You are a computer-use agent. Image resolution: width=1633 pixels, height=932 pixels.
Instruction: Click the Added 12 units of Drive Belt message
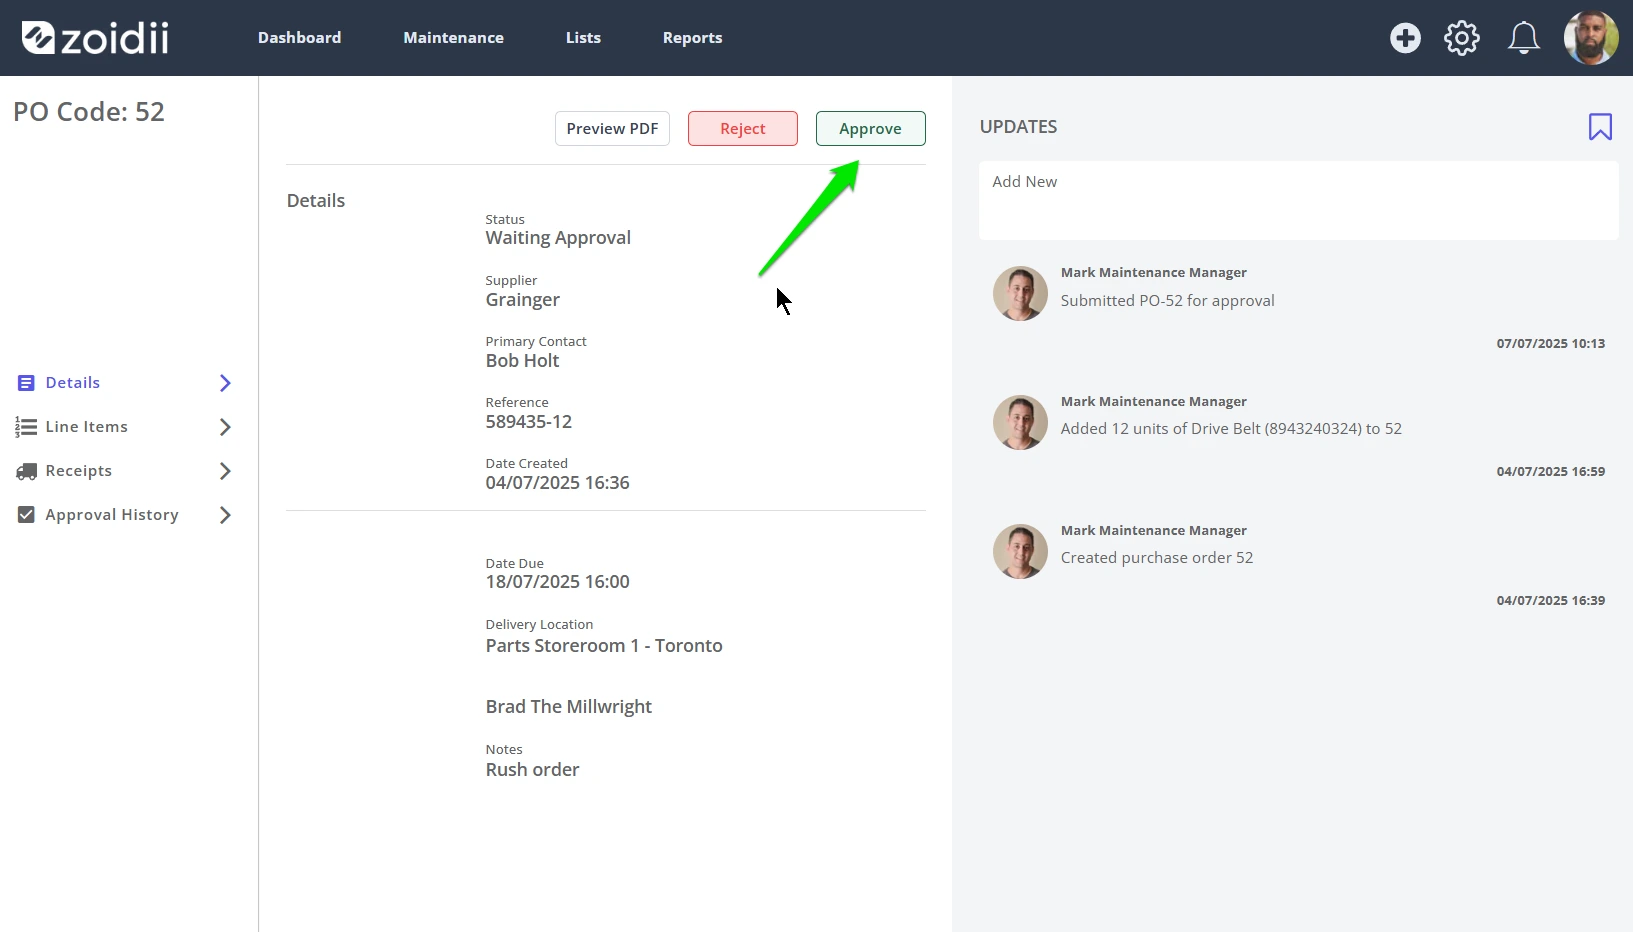1231,429
